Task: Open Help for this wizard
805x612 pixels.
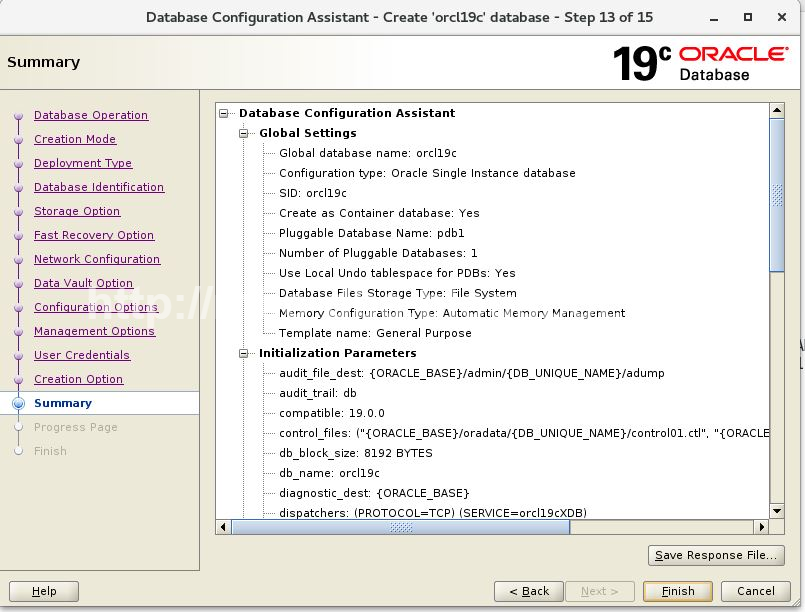Action: click(x=44, y=591)
